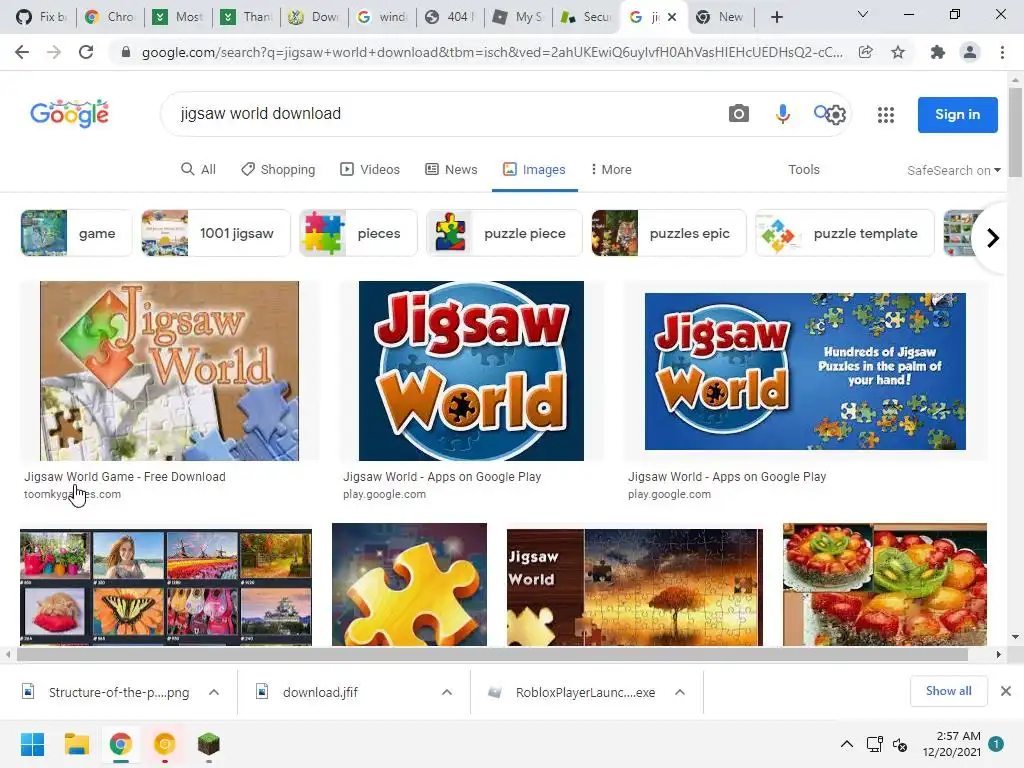The height and width of the screenshot is (768, 1024).
Task: Switch to Videos results
Action: pos(370,169)
